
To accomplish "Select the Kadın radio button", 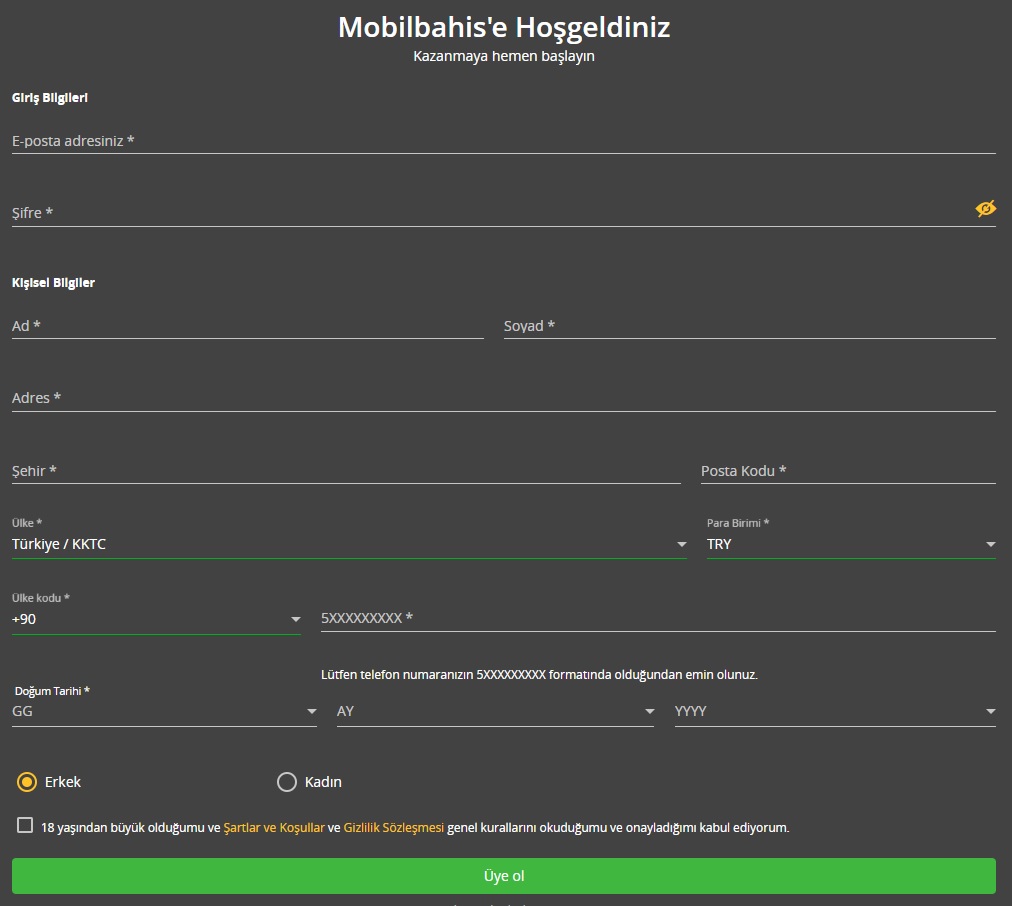I will [x=287, y=782].
